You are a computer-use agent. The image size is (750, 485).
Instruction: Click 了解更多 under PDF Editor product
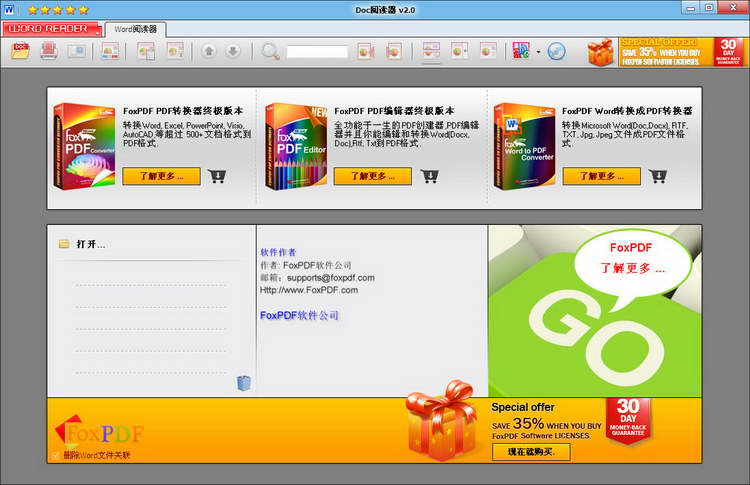click(373, 176)
